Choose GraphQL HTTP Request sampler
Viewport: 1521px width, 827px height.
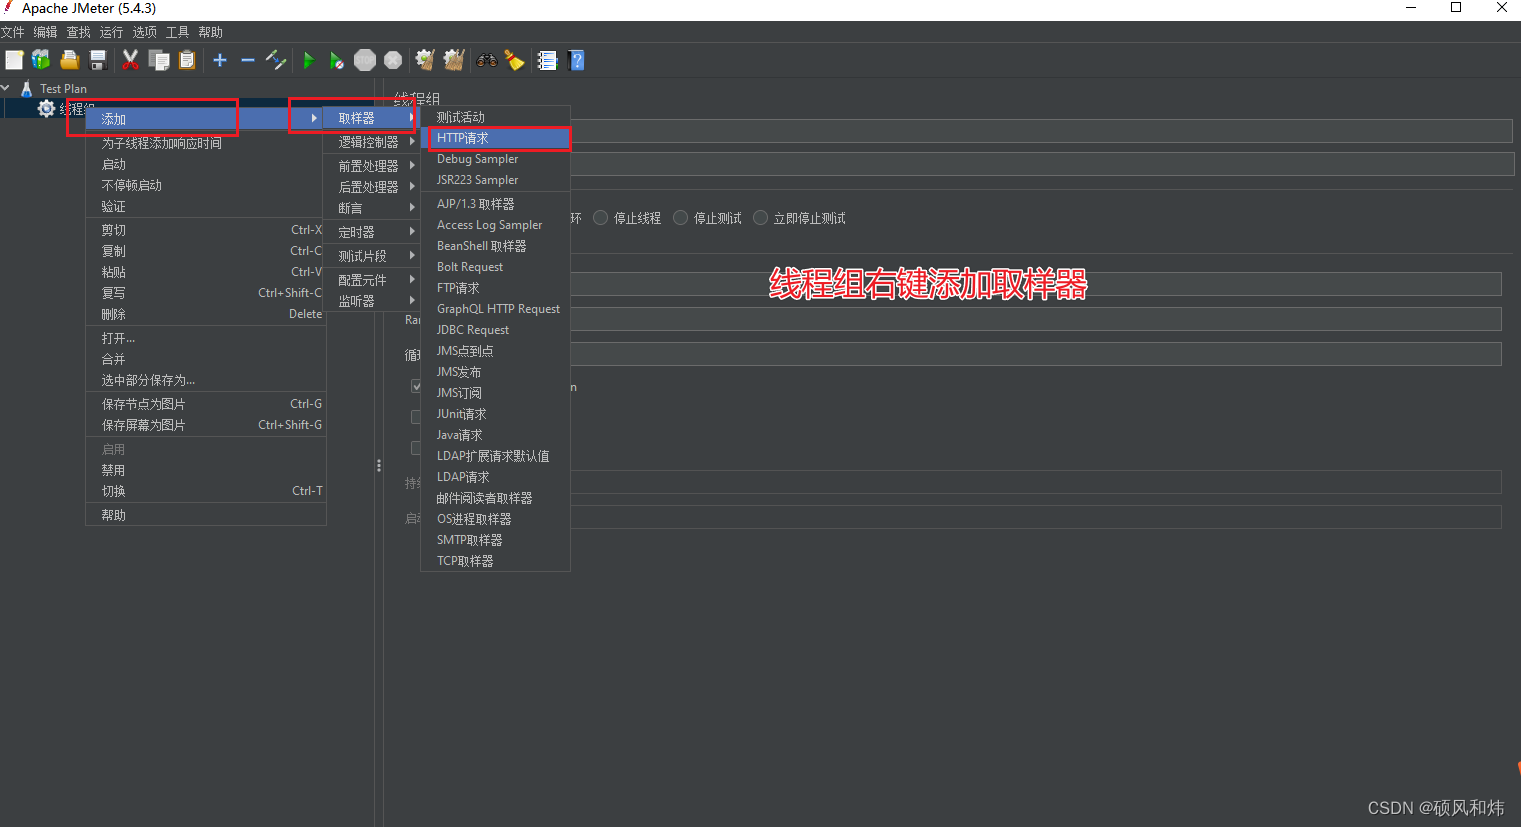[x=496, y=309]
